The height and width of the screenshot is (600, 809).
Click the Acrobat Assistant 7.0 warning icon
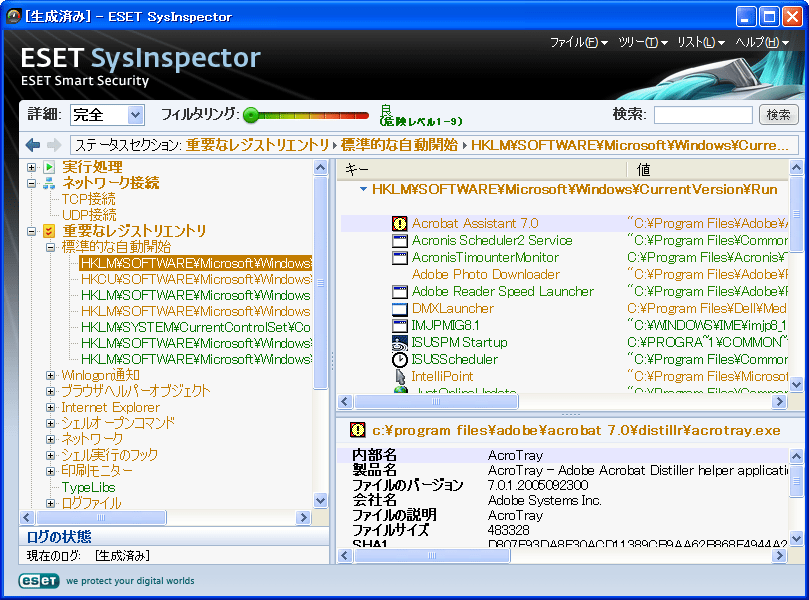pyautogui.click(x=399, y=223)
